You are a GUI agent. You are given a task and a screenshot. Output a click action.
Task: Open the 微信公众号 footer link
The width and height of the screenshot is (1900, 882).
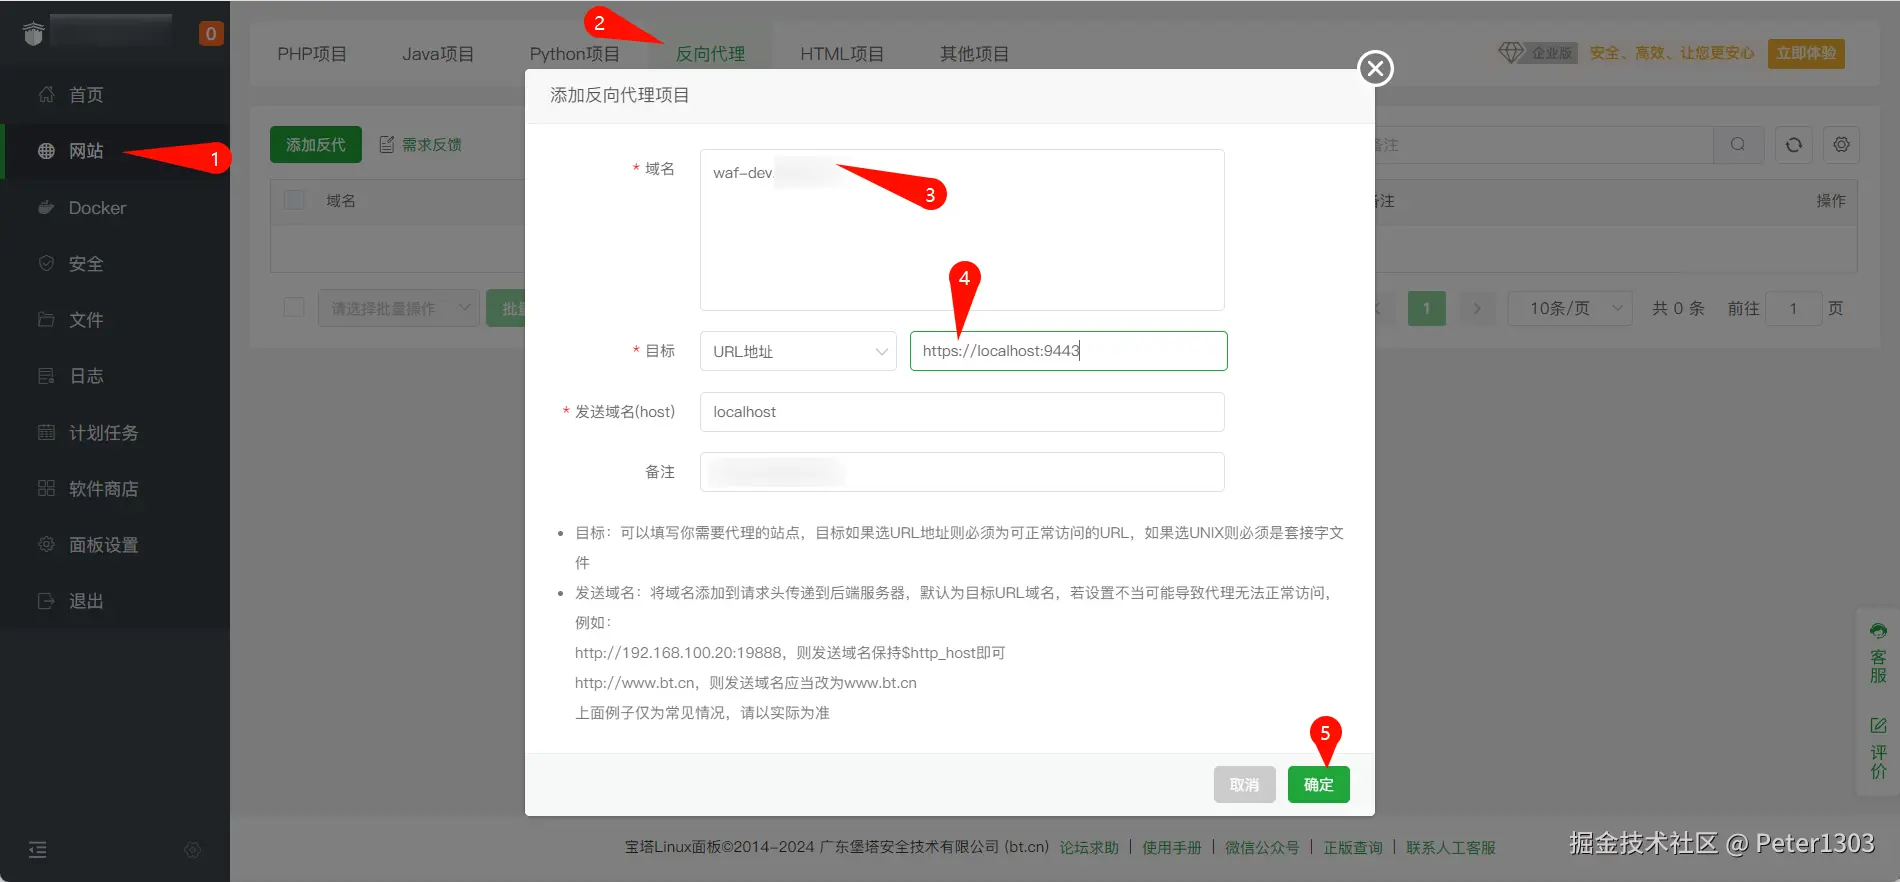pos(1262,847)
